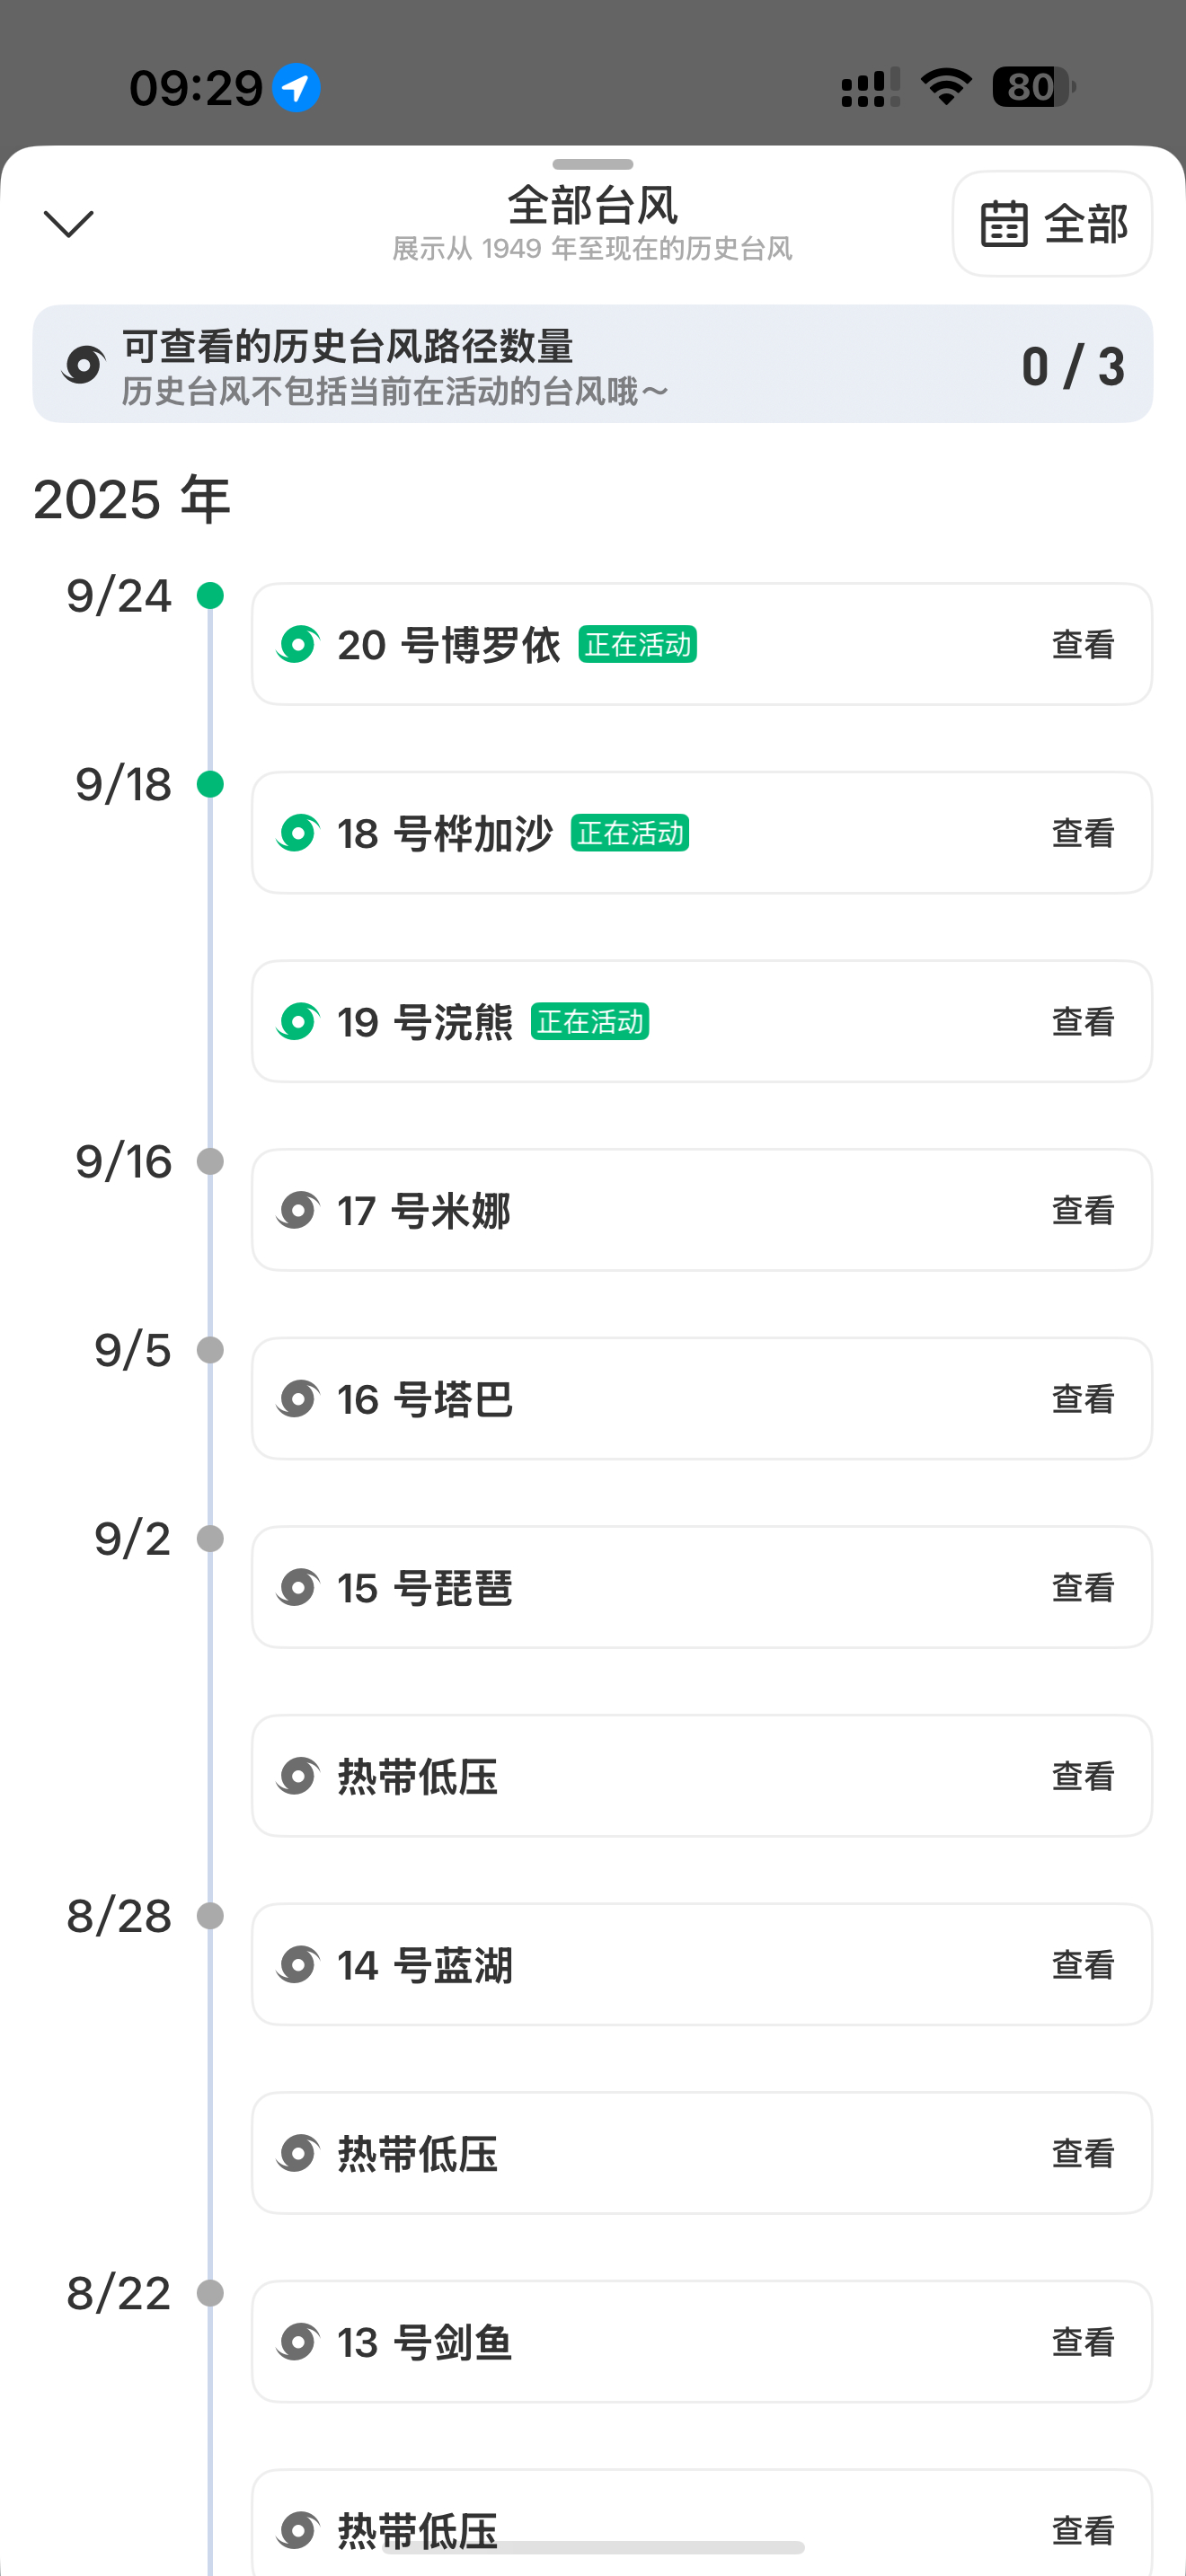View 15号琵琶 via 查看 link
The image size is (1186, 2576).
(1082, 1587)
